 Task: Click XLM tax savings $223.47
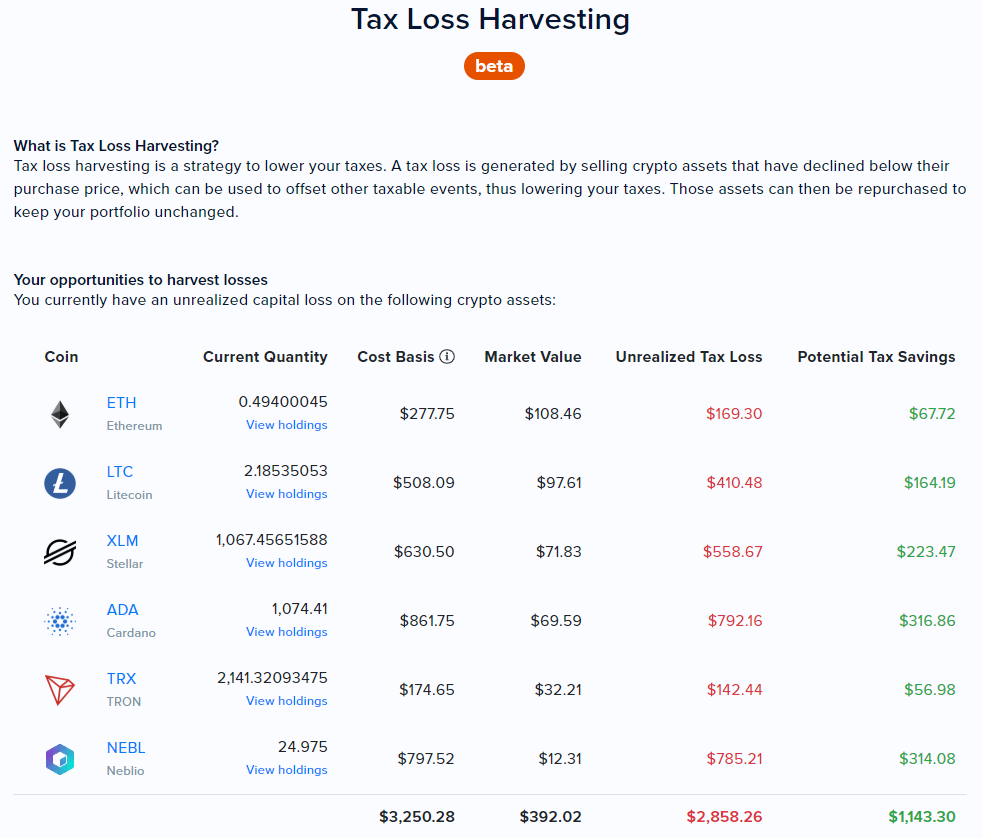(x=926, y=551)
